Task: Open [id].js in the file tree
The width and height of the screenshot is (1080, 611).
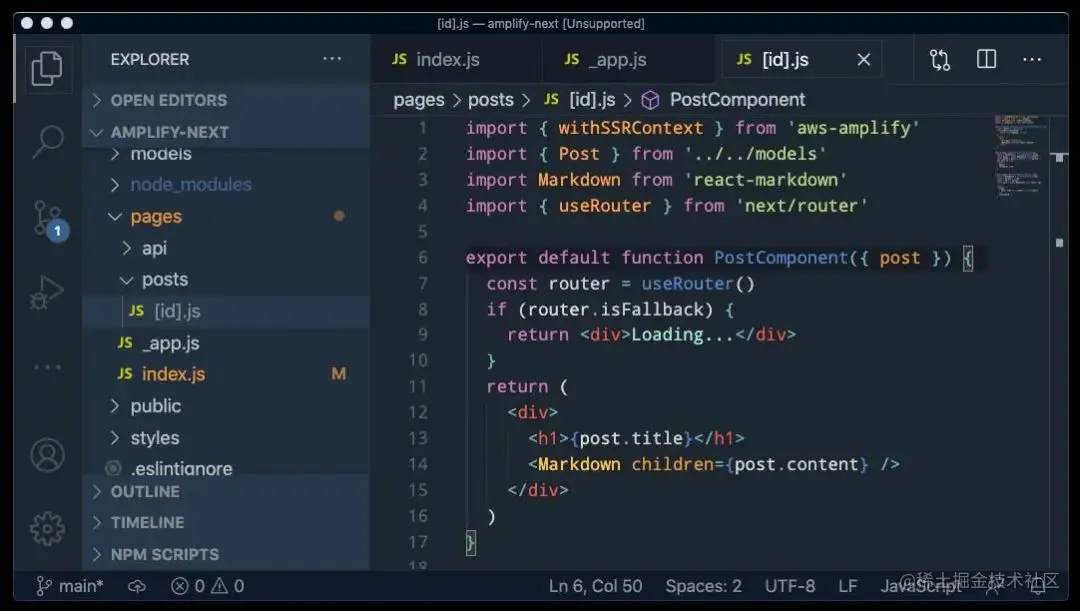Action: [x=226, y=311]
